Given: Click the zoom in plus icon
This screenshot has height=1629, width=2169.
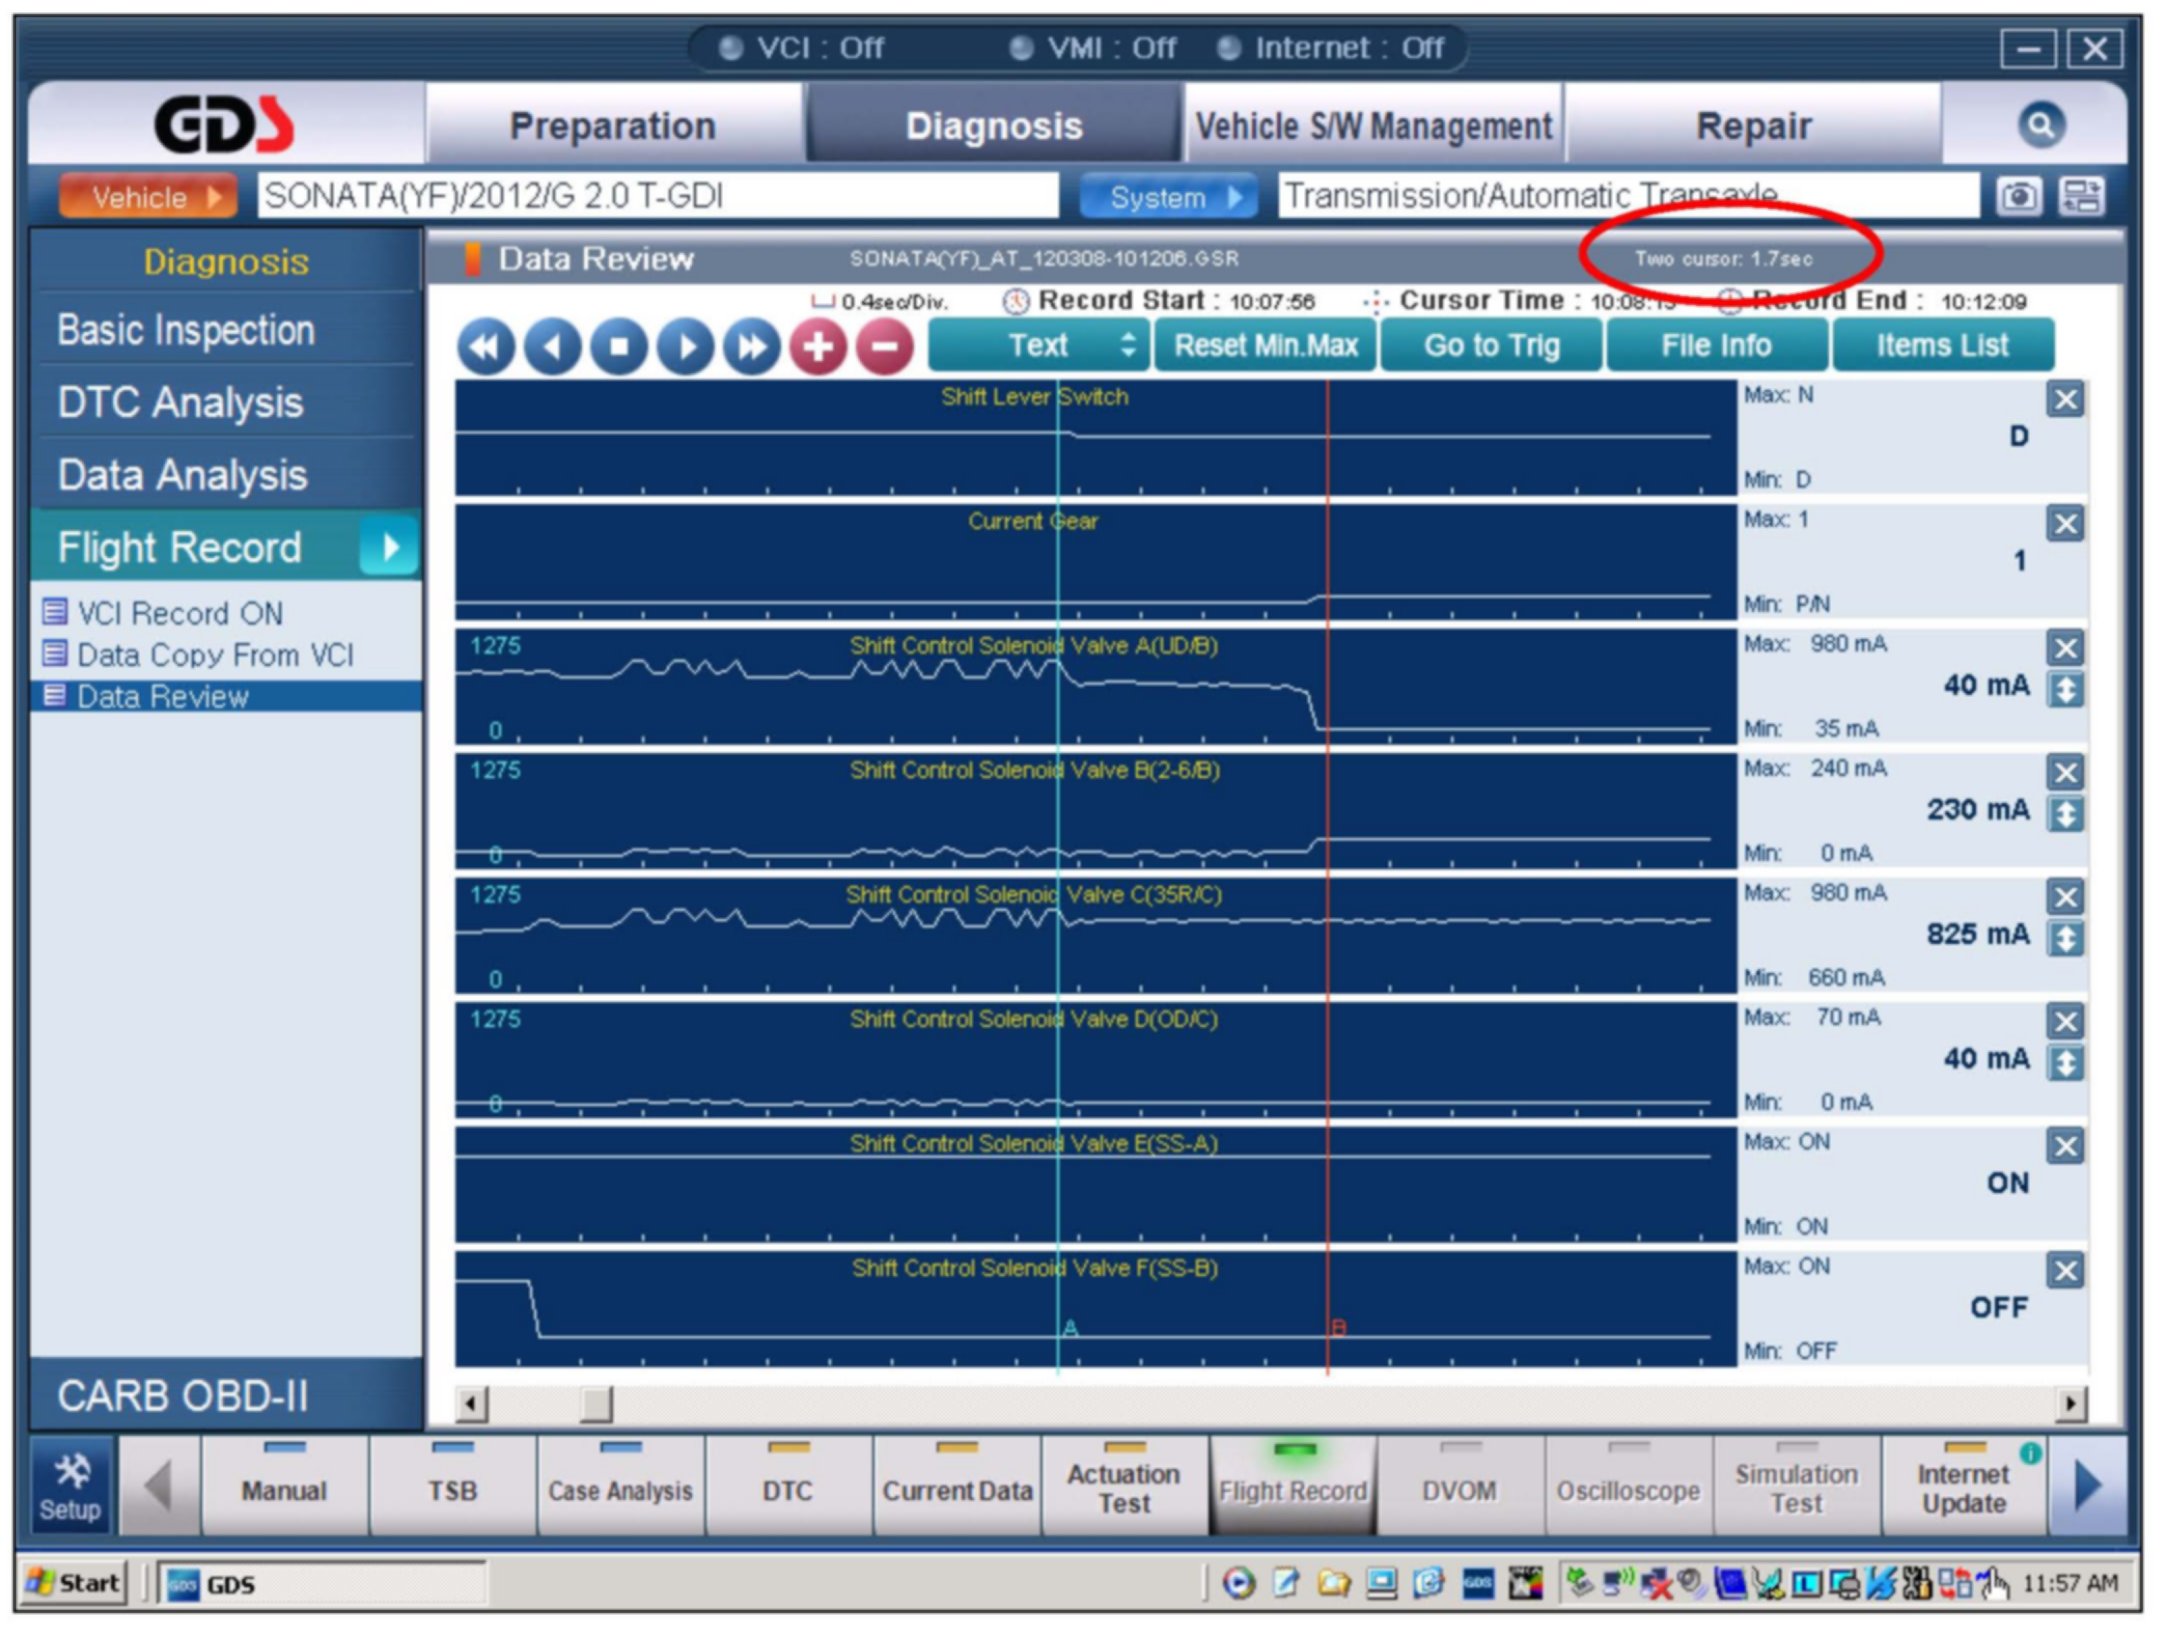Looking at the screenshot, I should [x=817, y=347].
